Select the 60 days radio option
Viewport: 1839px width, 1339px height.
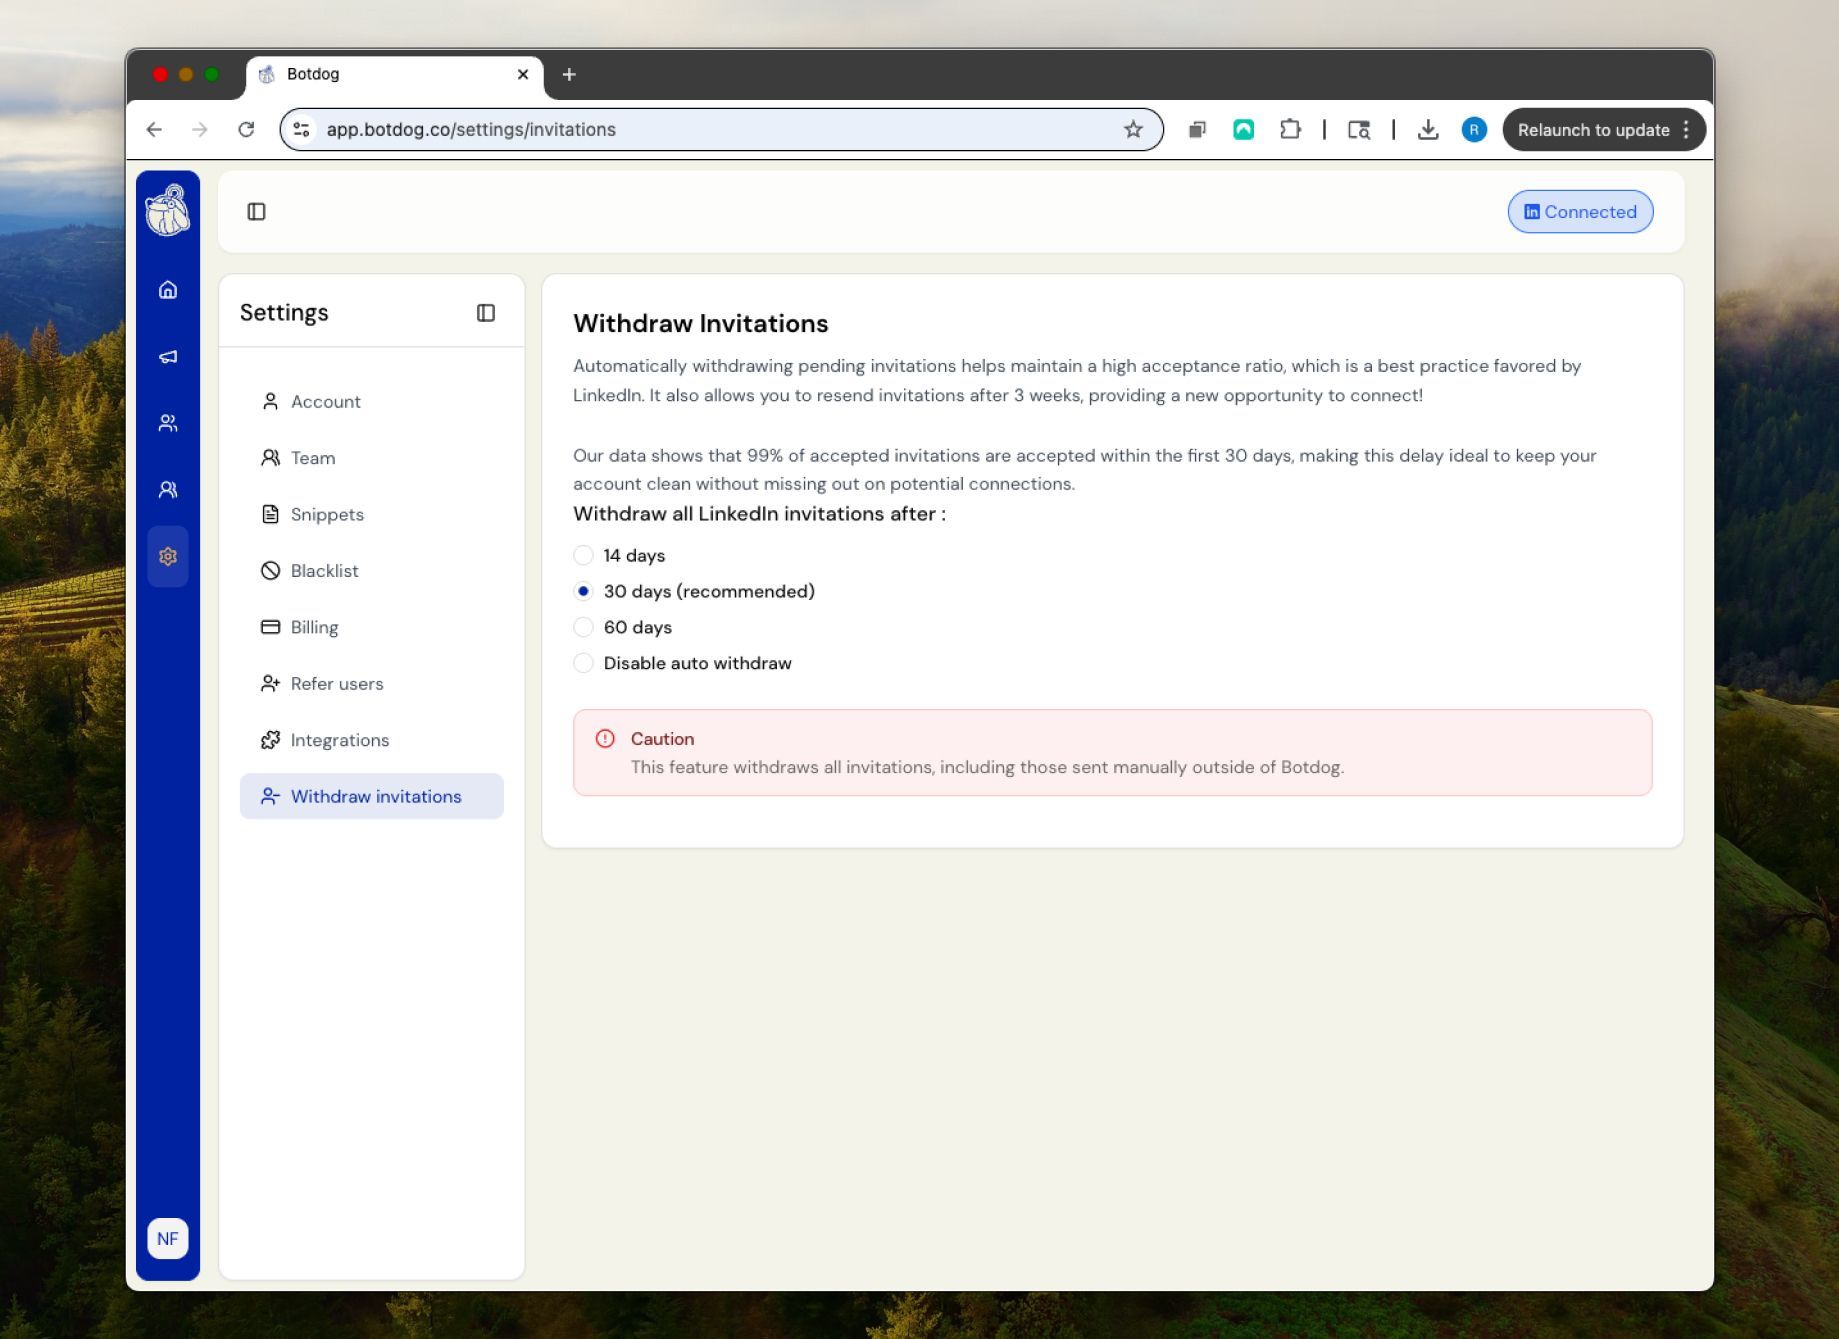click(x=584, y=627)
